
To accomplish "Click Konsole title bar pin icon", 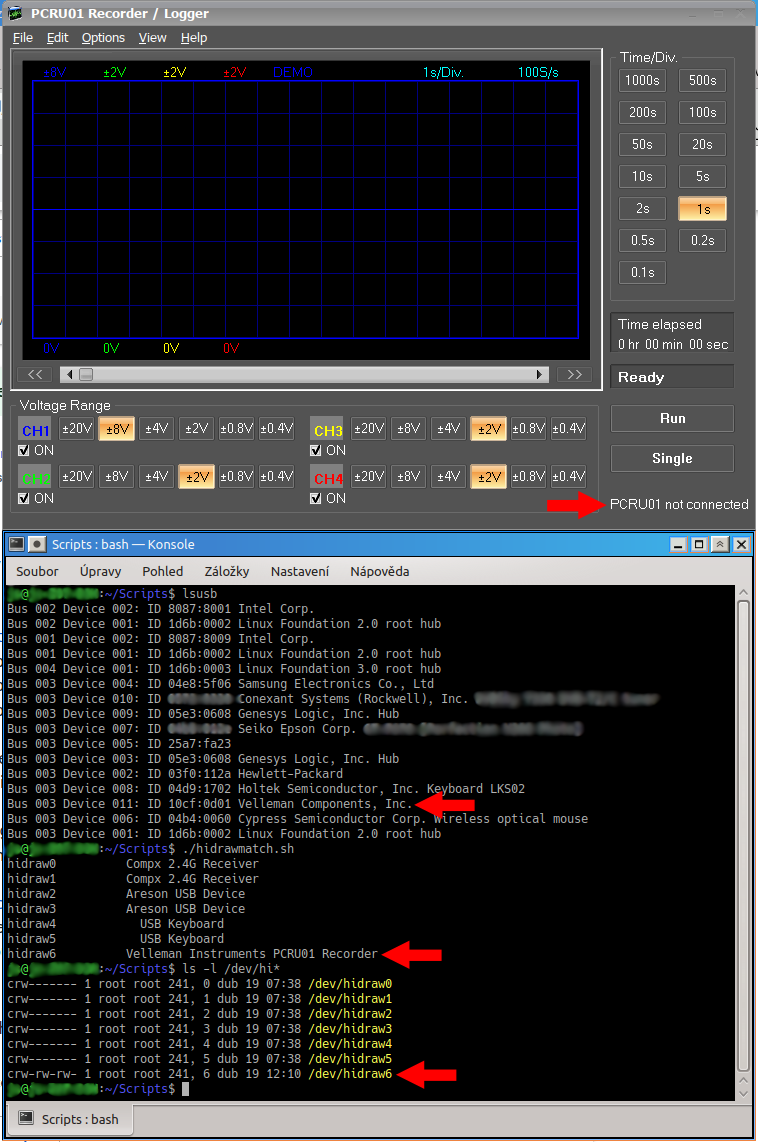I will click(37, 544).
